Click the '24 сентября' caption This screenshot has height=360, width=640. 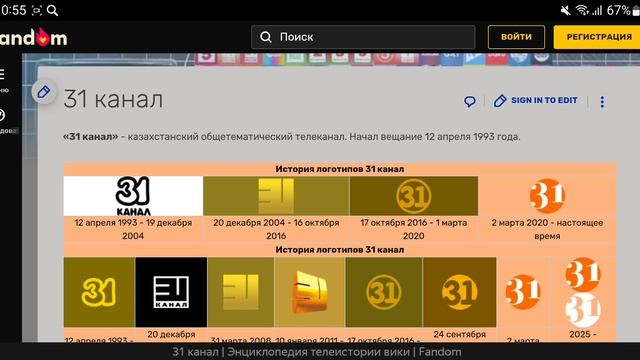click(x=460, y=334)
